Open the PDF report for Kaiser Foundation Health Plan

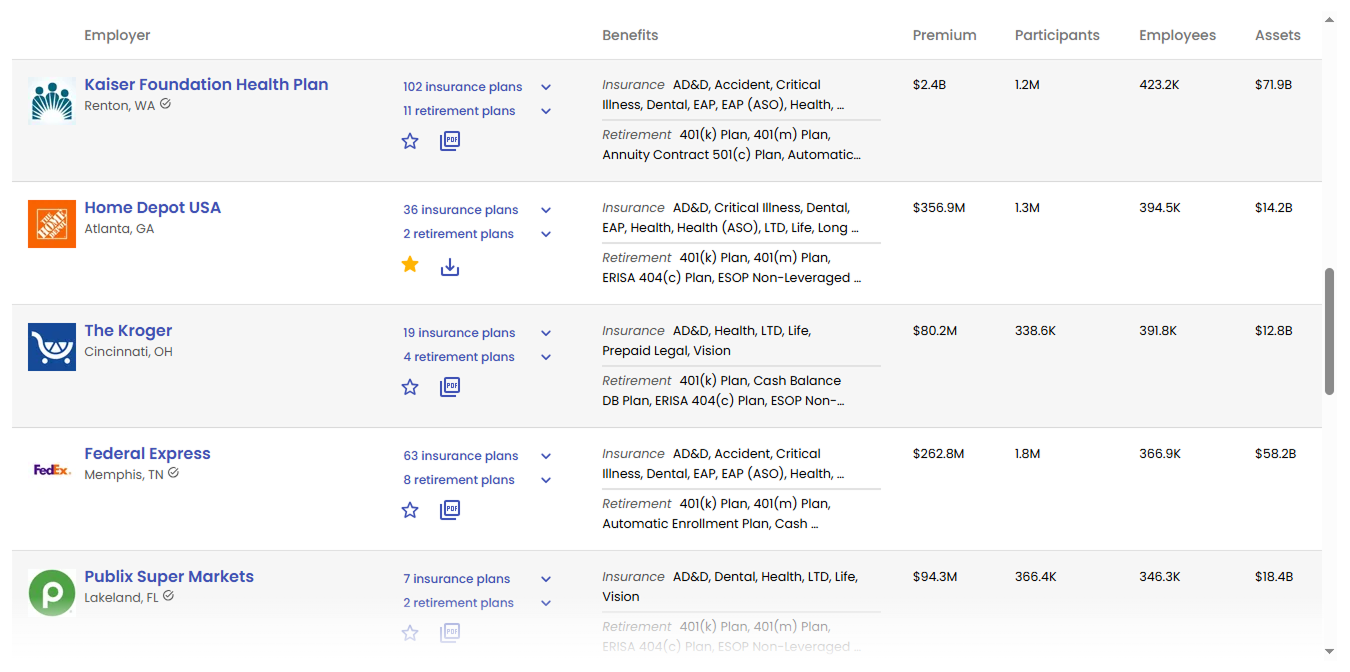pos(449,140)
